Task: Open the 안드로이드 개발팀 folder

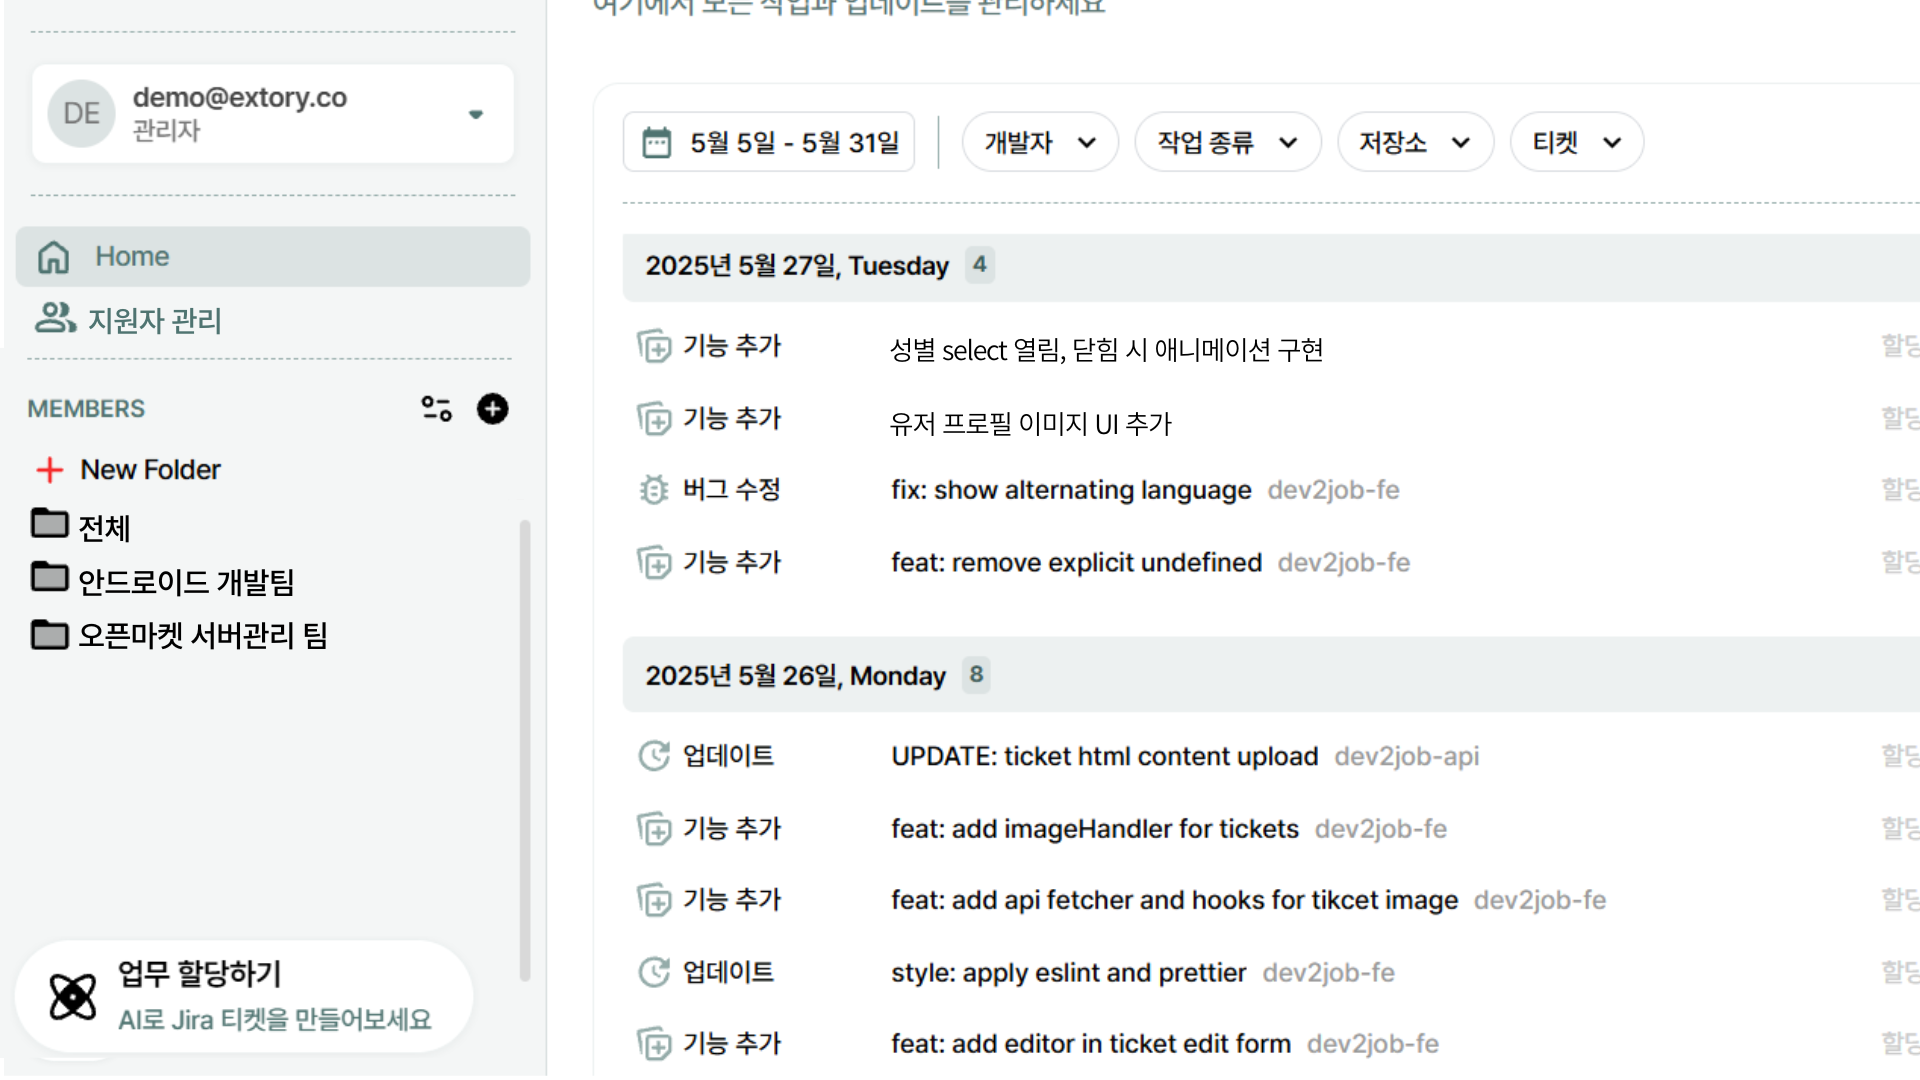Action: (185, 582)
